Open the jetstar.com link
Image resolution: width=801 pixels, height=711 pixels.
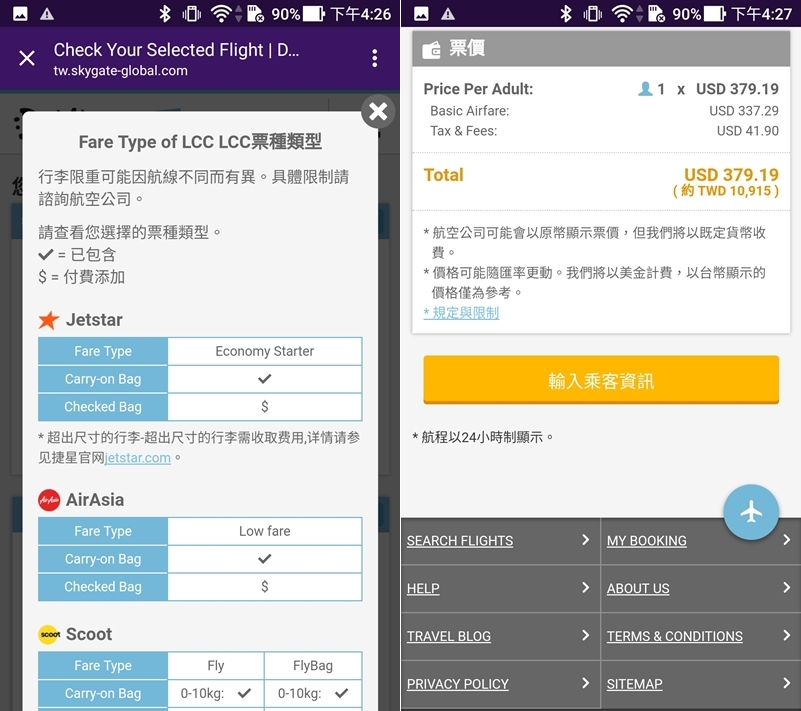(137, 458)
